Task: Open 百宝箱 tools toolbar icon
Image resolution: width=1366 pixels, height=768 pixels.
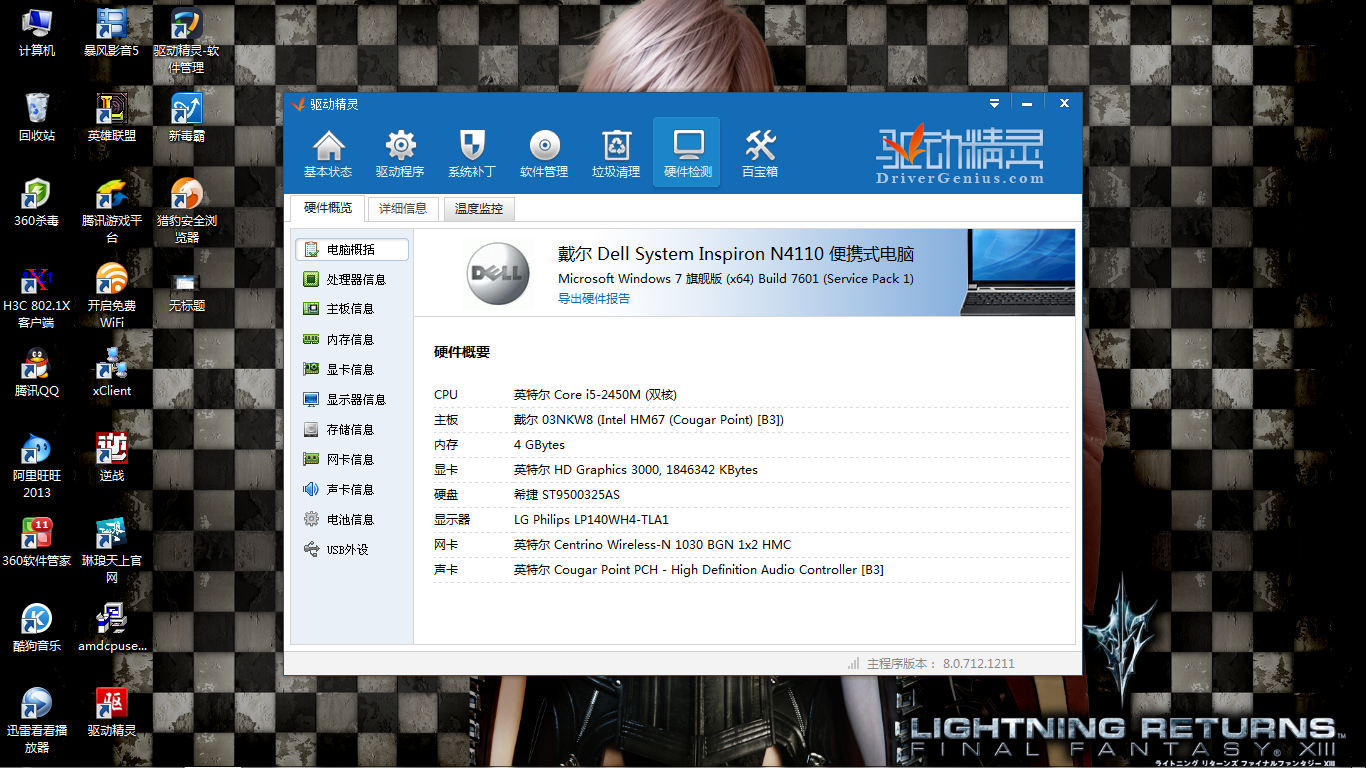Action: click(x=760, y=153)
